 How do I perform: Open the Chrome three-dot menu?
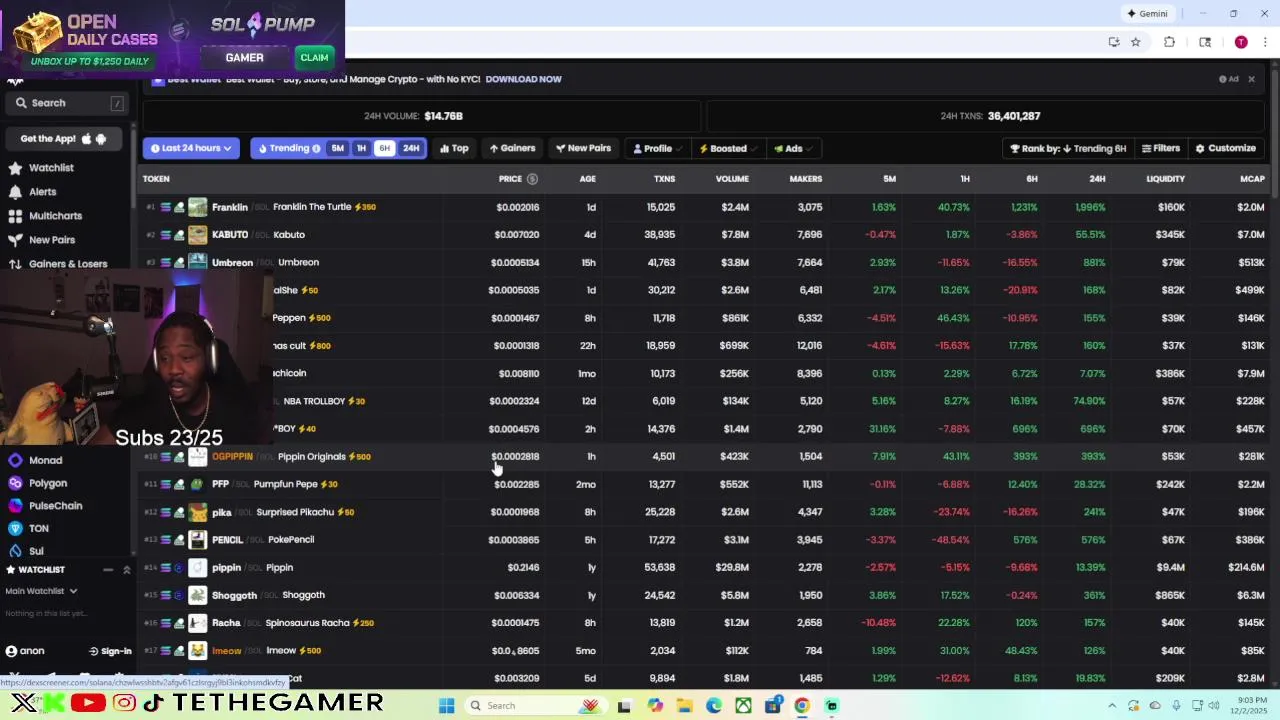point(1265,42)
